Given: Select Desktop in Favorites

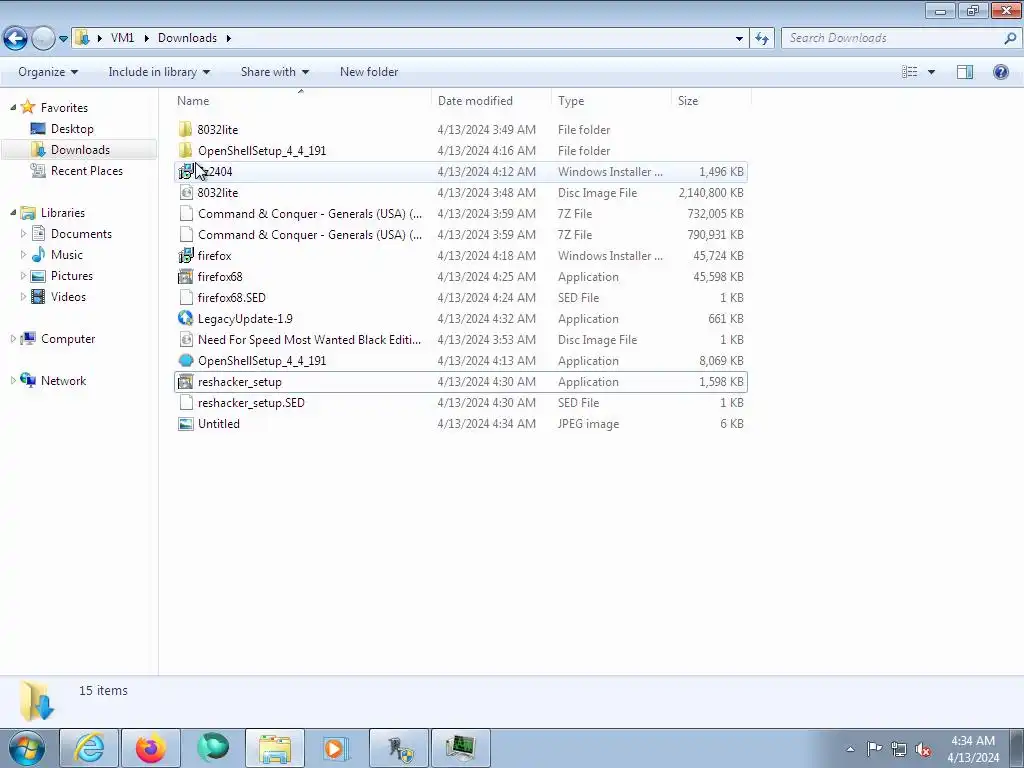Looking at the screenshot, I should (x=72, y=129).
